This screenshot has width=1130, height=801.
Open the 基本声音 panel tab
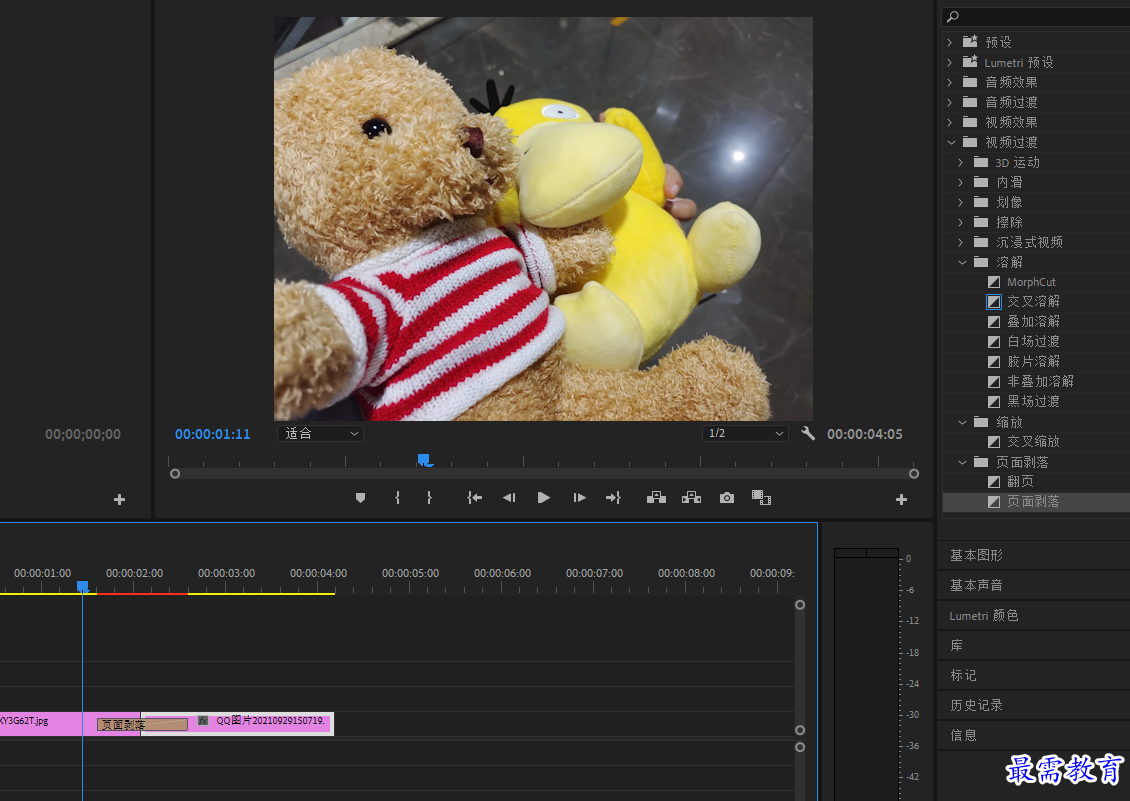point(976,585)
